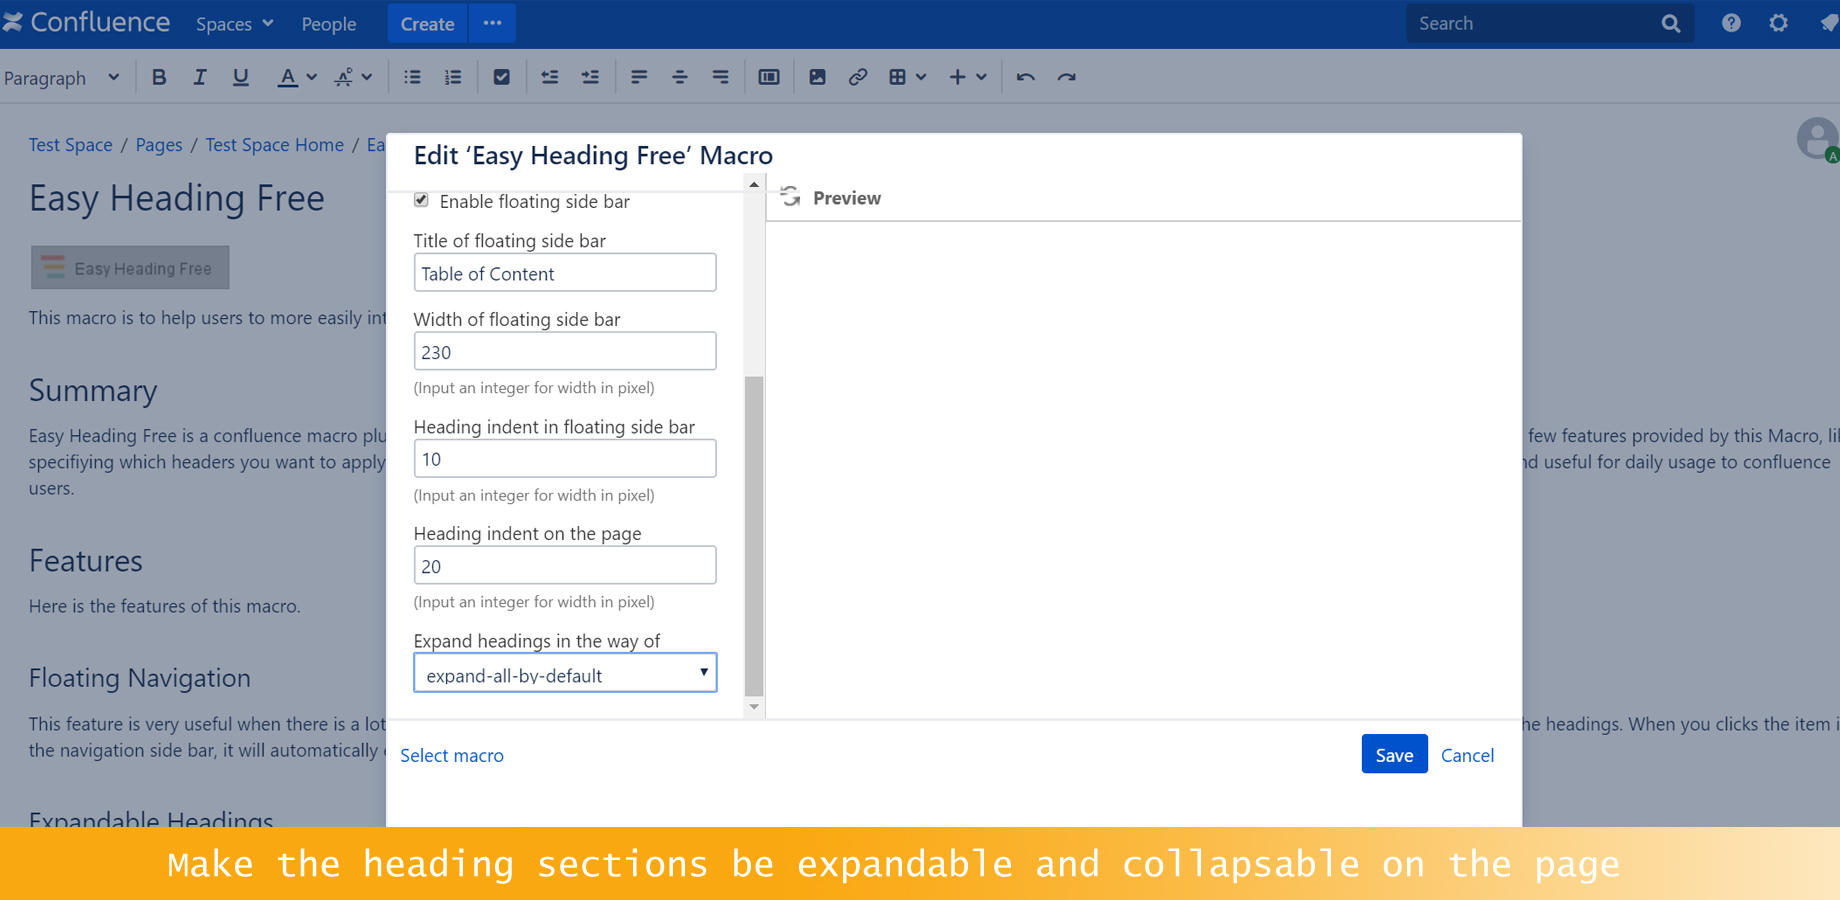This screenshot has height=900, width=1840.
Task: Expand the text color options arrow
Action: 312,77
